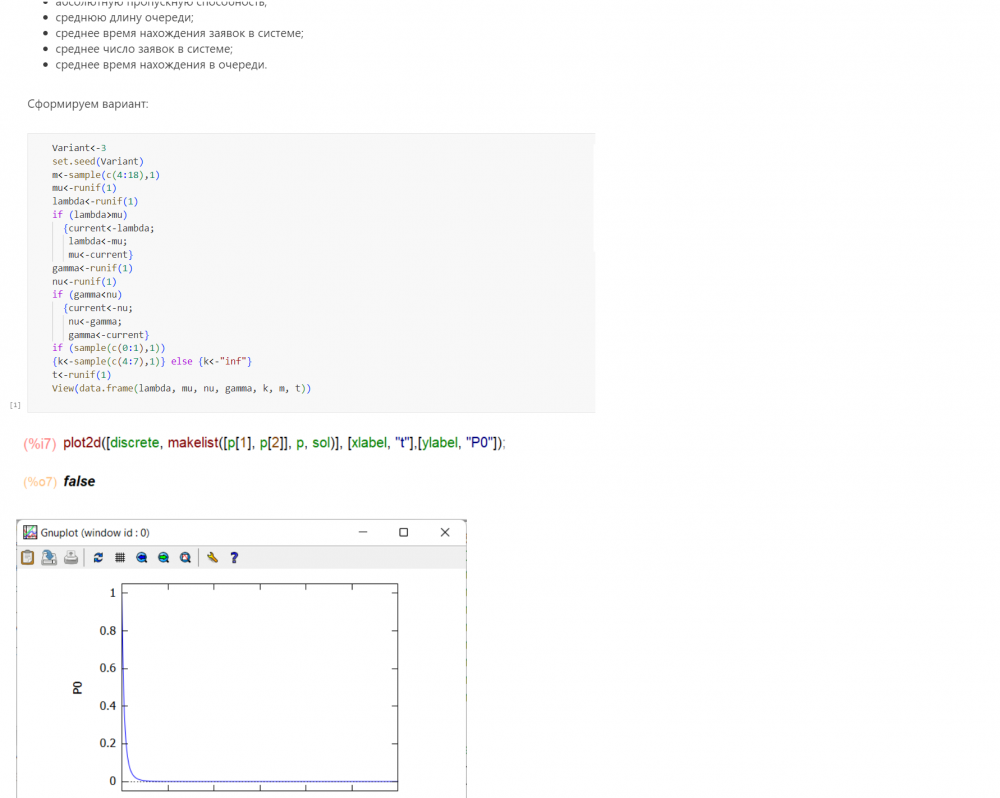Click the [1] cell number label
Screen dimensions: 1000x798
point(15,405)
